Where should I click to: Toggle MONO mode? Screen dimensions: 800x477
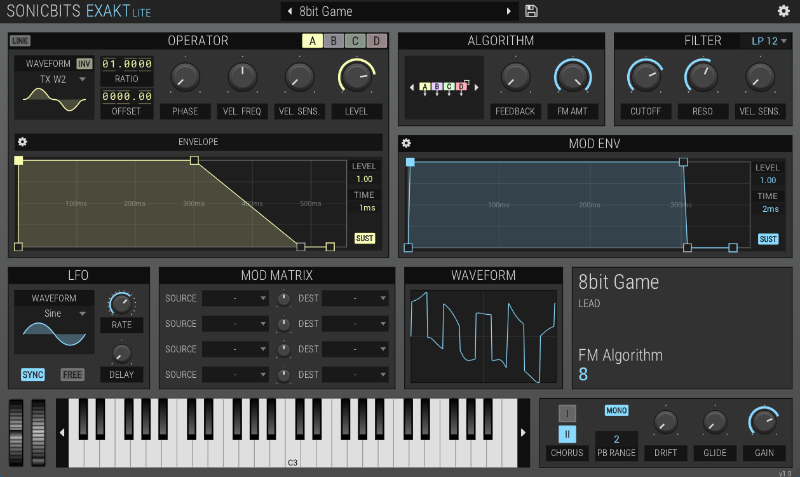pyautogui.click(x=616, y=410)
